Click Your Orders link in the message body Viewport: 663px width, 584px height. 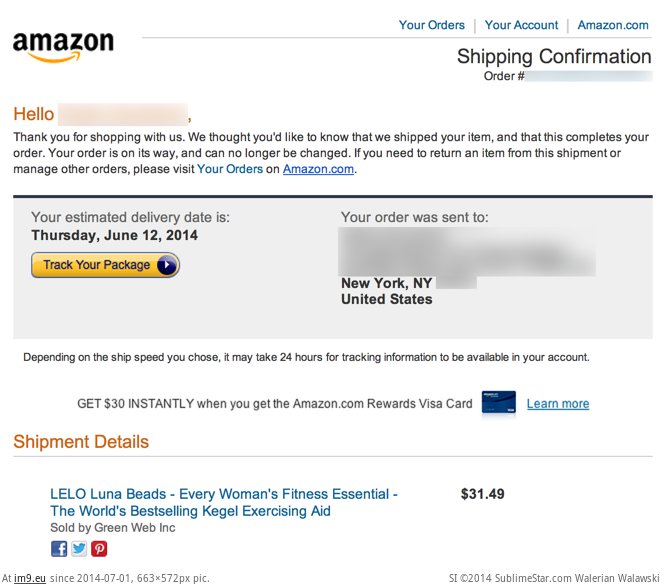(x=230, y=169)
